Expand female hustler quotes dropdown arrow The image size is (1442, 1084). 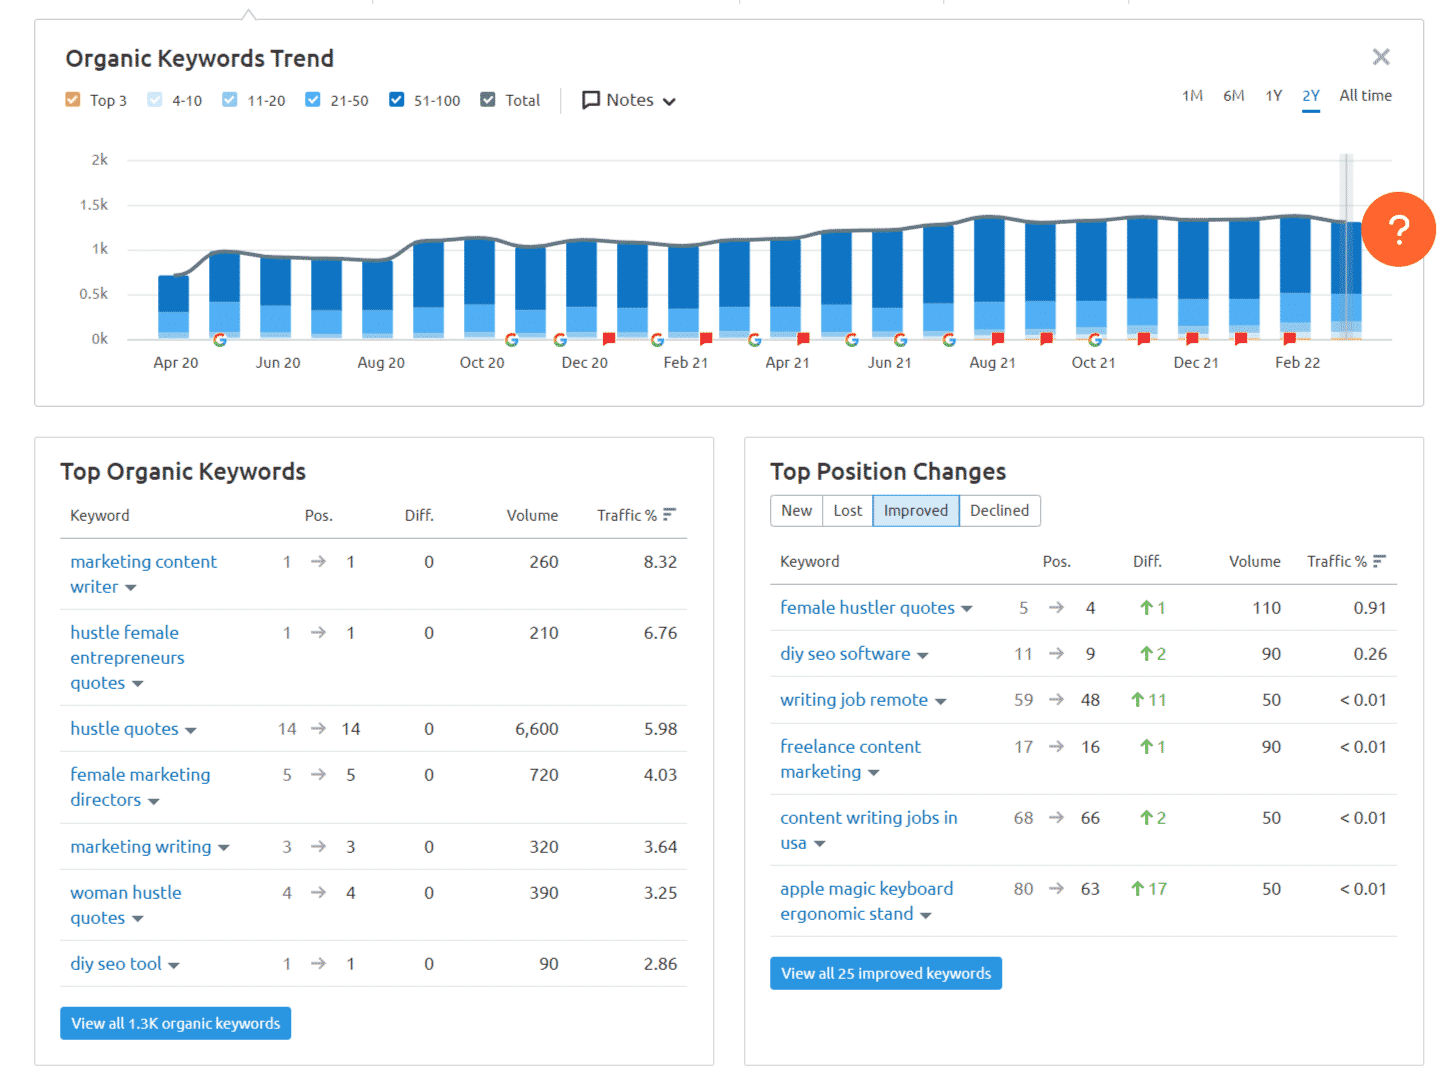tap(966, 609)
